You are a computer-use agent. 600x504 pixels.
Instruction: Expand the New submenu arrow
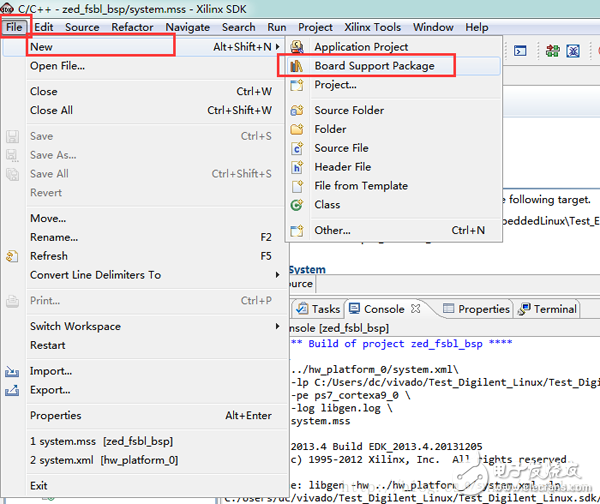[277, 47]
